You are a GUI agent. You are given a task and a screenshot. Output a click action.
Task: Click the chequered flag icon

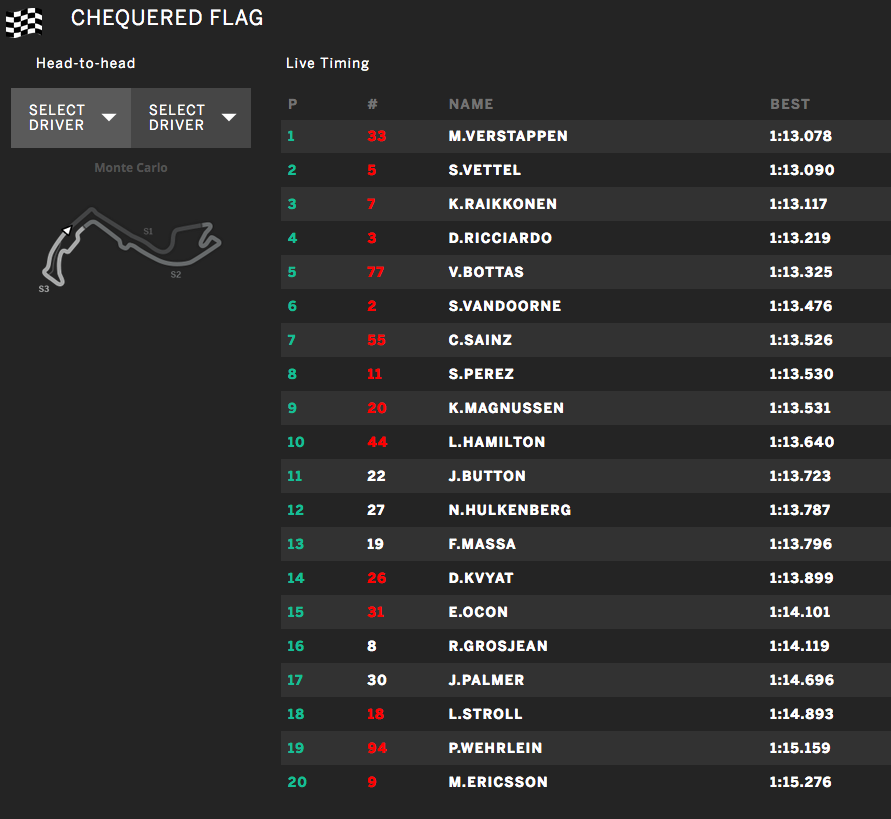24,20
